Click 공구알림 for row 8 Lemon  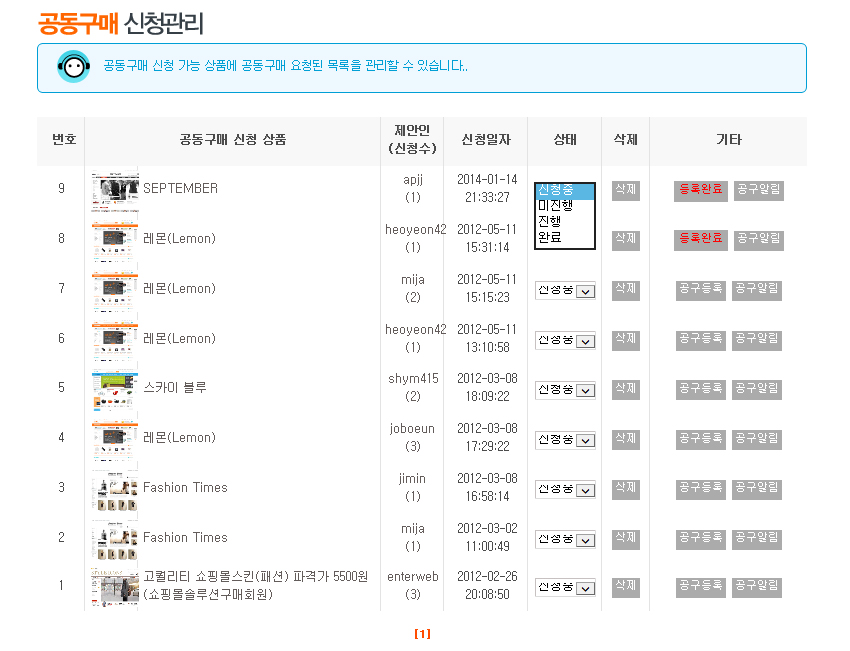coord(758,239)
